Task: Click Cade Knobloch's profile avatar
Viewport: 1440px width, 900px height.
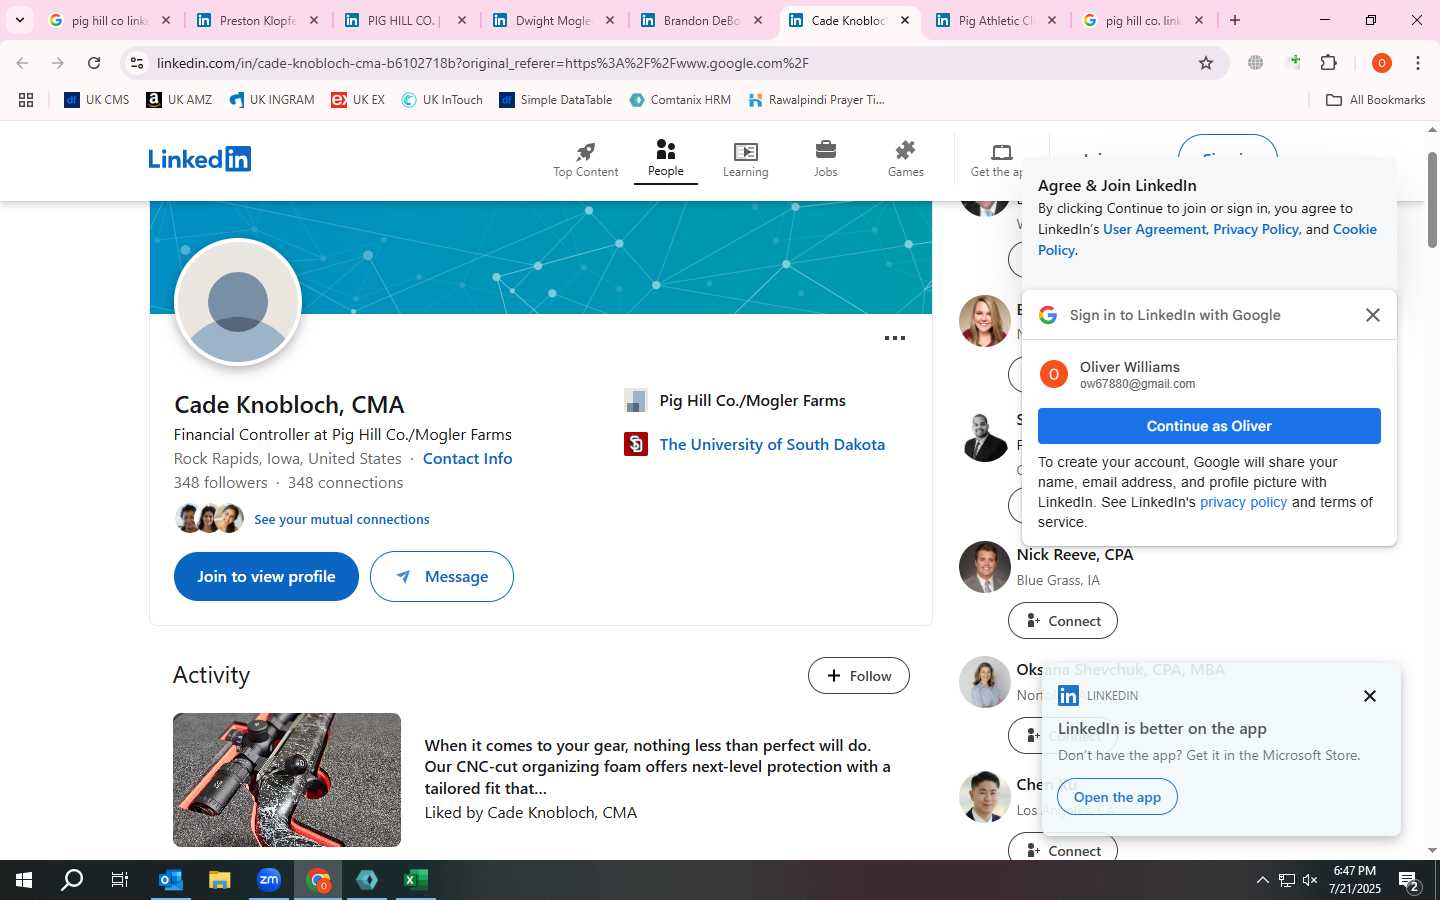Action: tap(238, 302)
